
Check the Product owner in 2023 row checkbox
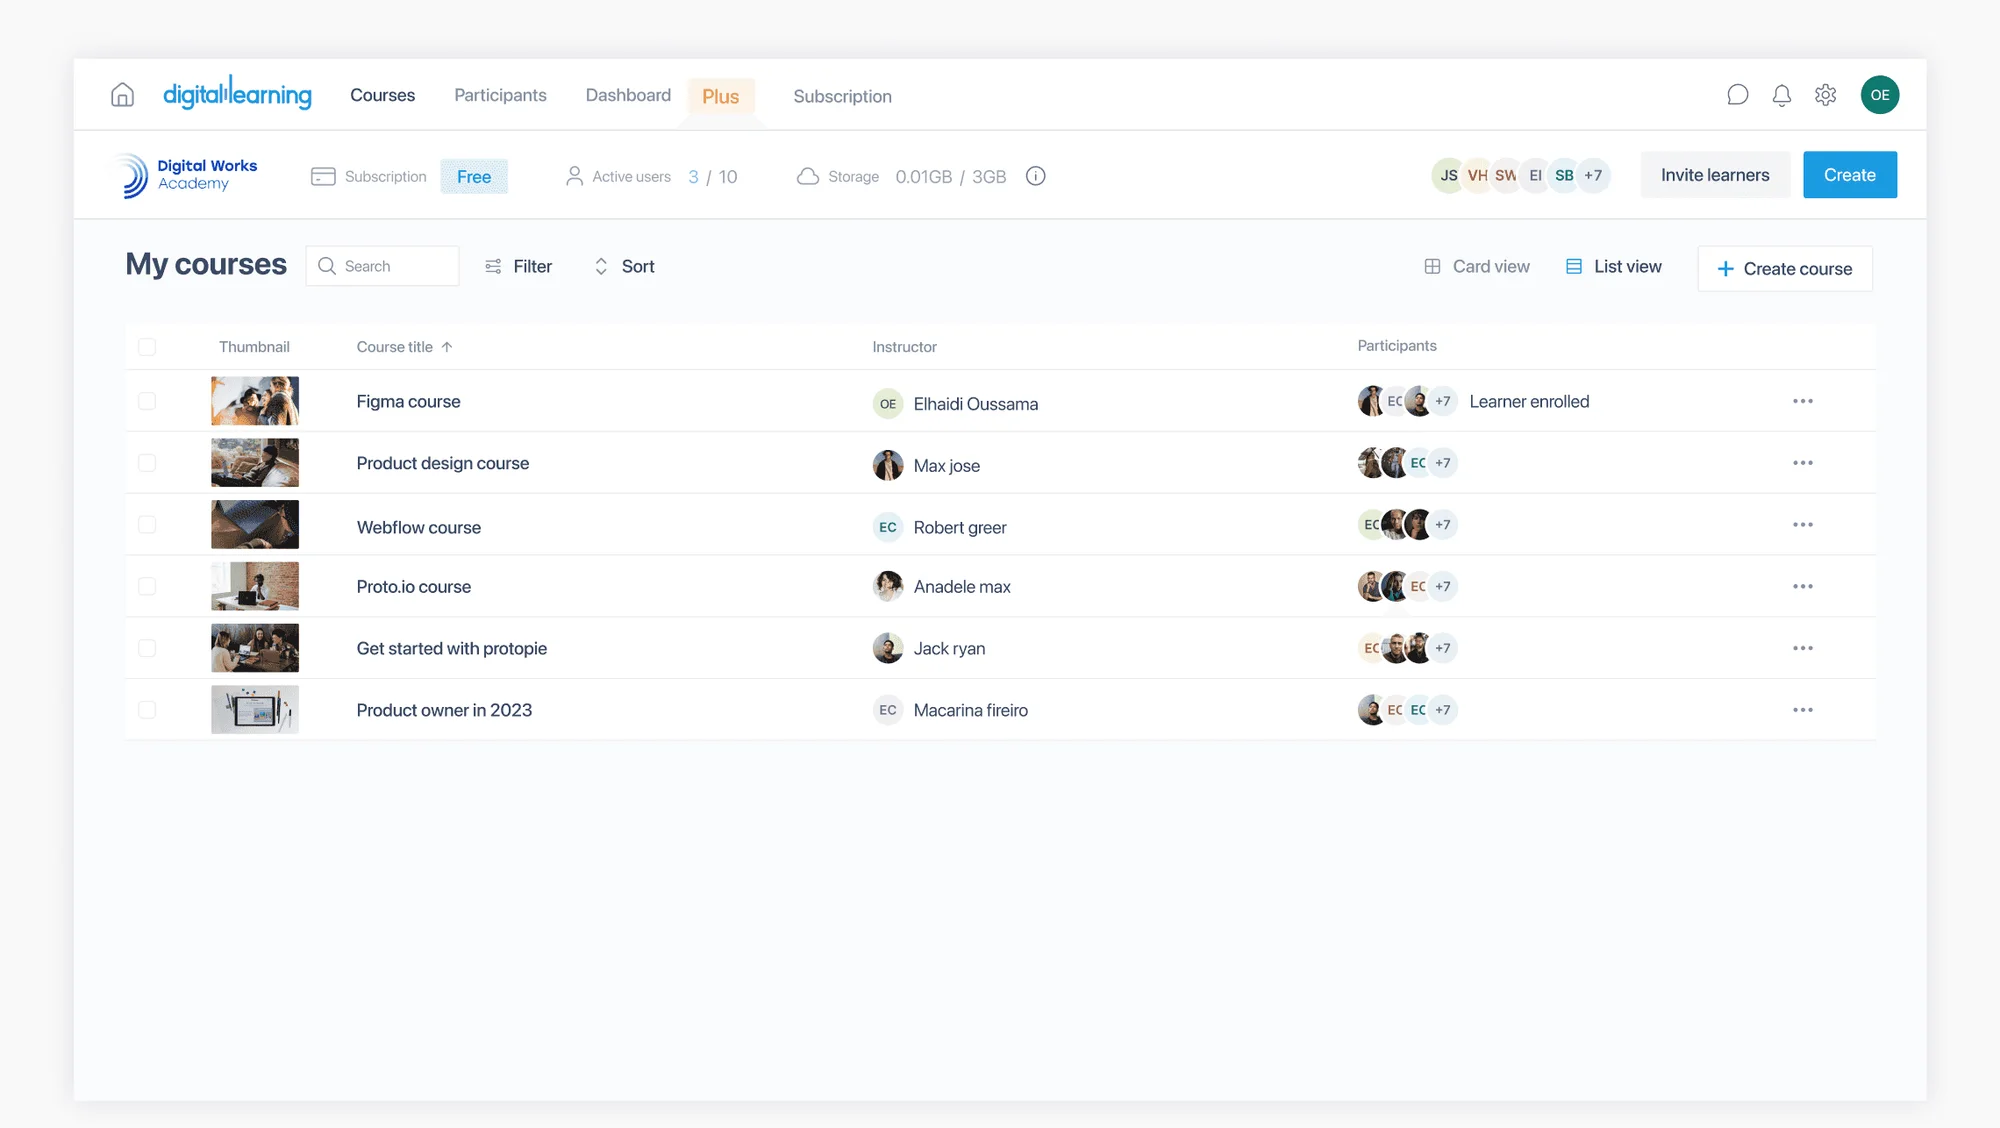click(147, 710)
